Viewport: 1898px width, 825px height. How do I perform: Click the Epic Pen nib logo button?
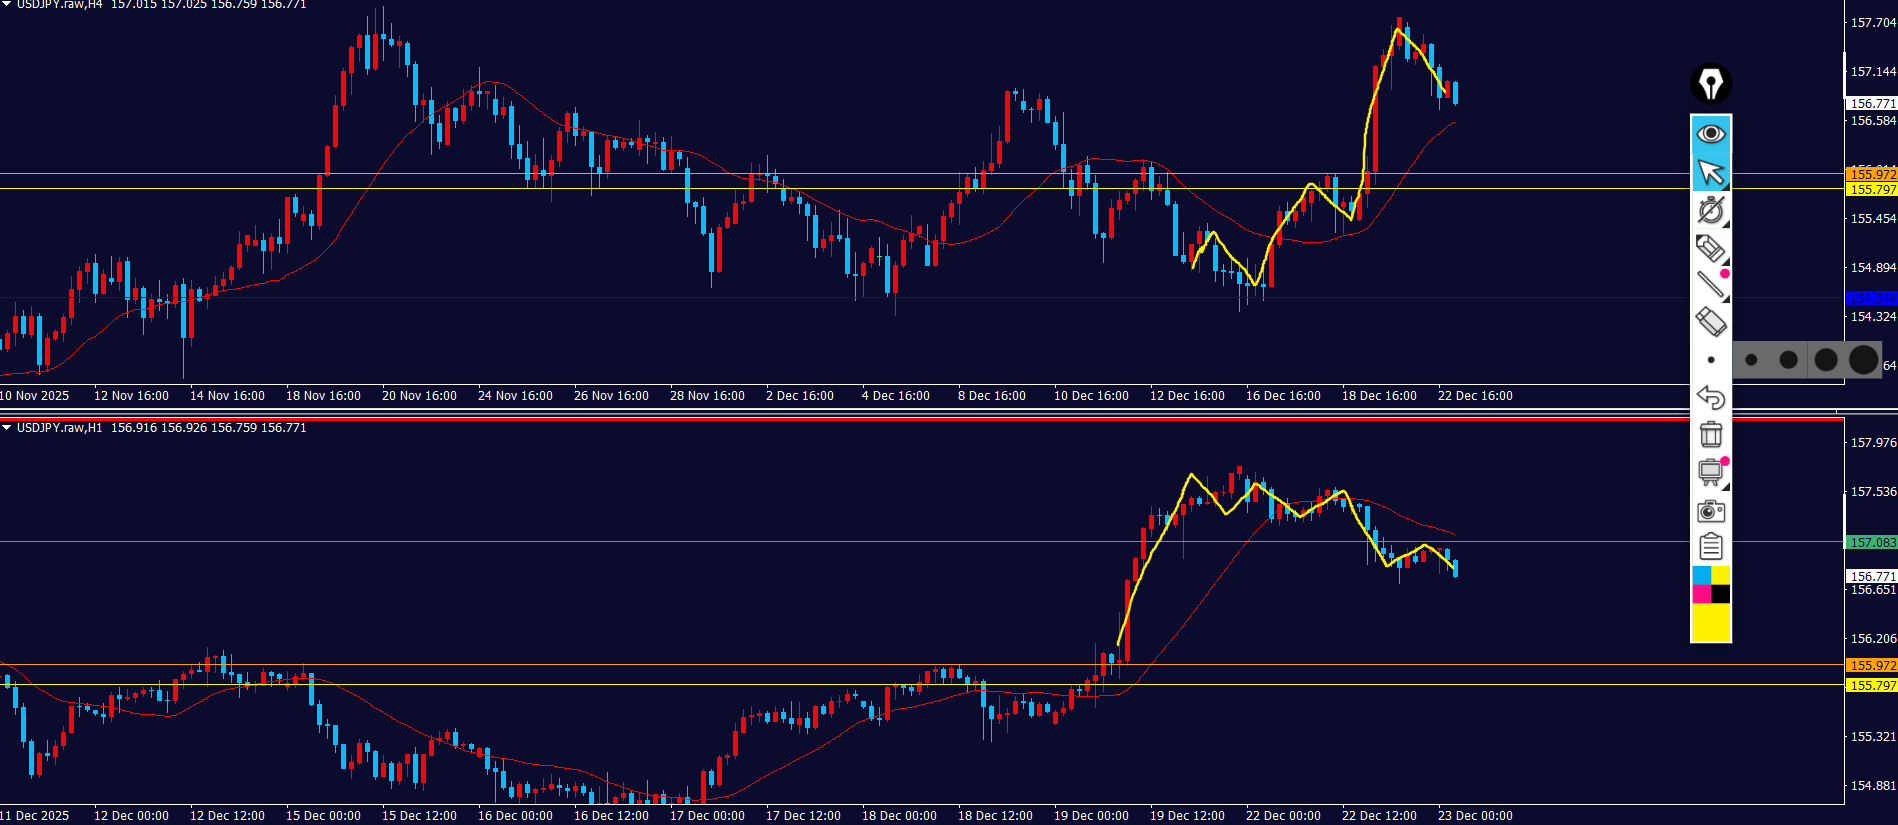[1710, 84]
